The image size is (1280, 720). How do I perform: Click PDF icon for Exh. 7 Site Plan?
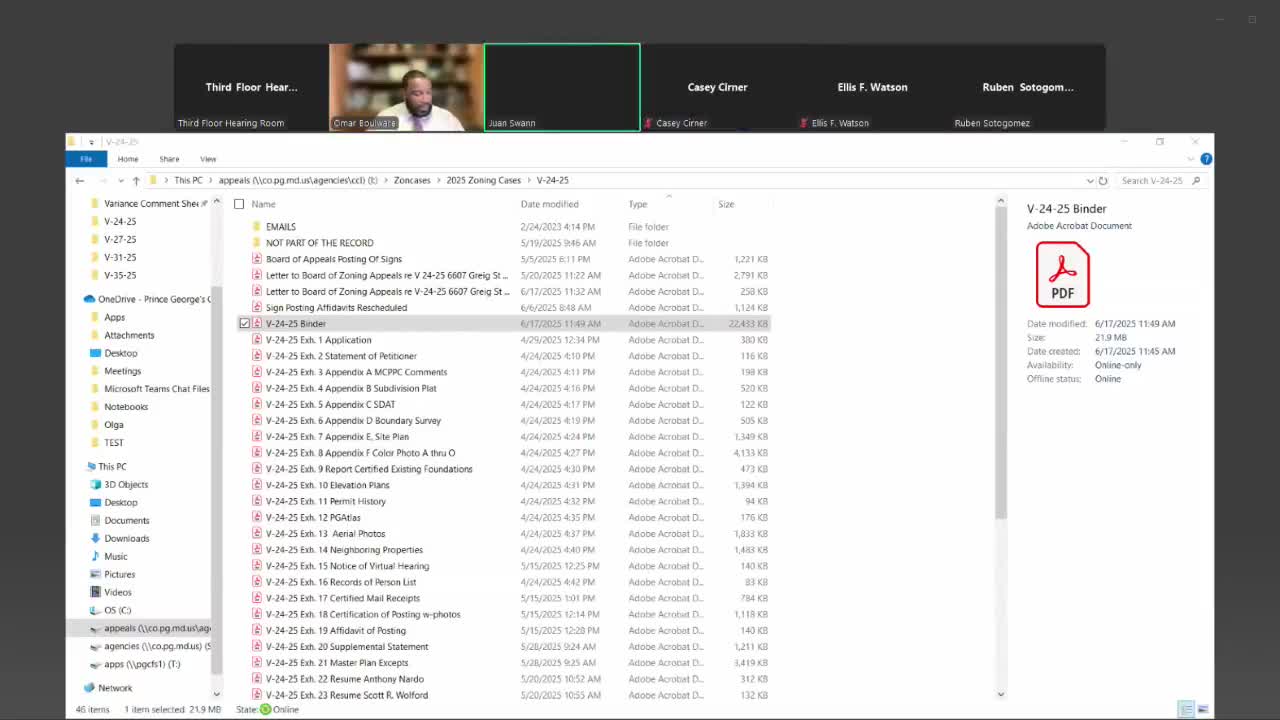[x=257, y=437]
